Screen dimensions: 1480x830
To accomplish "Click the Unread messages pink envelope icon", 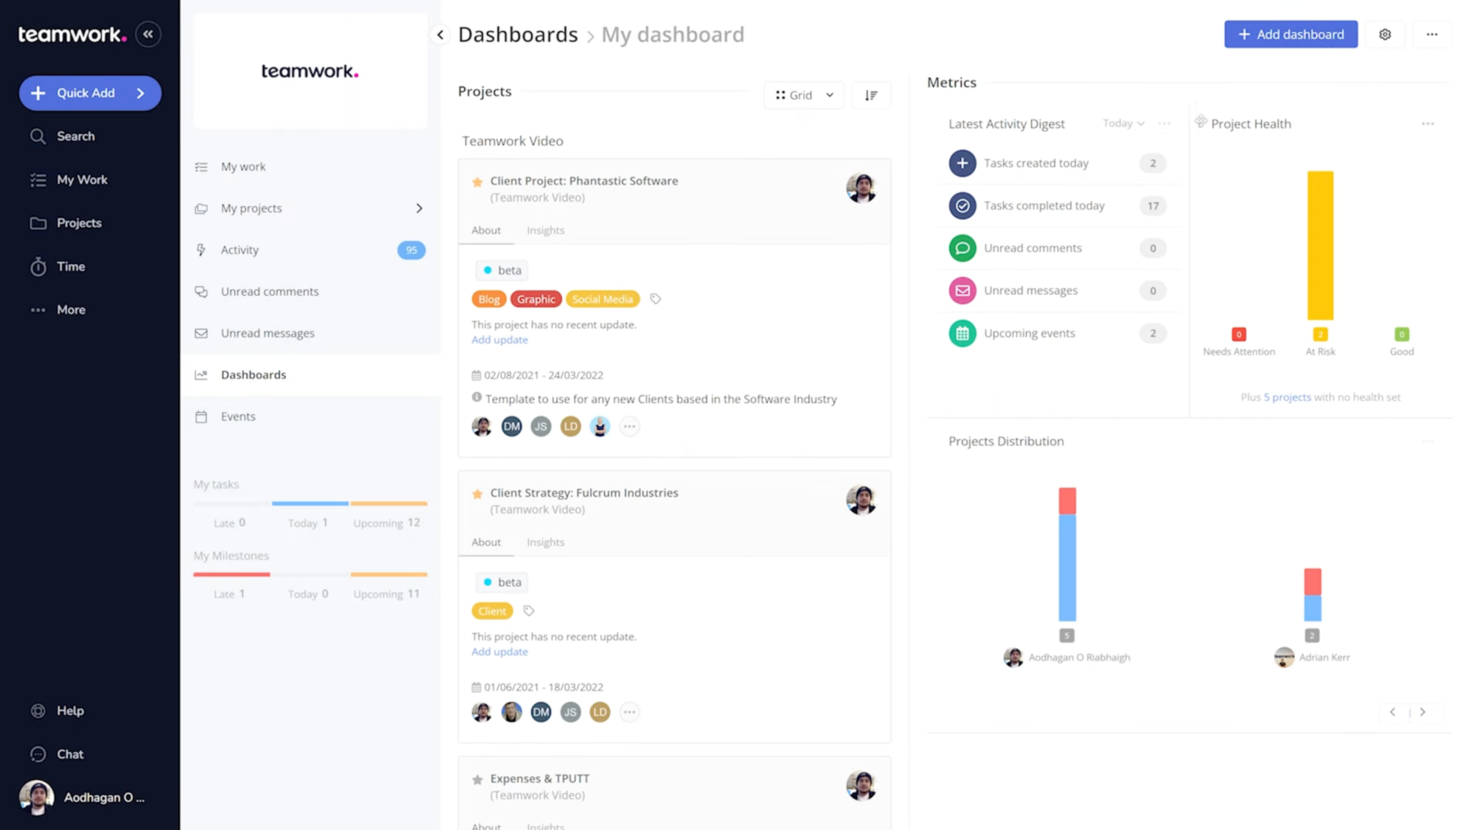I will tap(962, 291).
